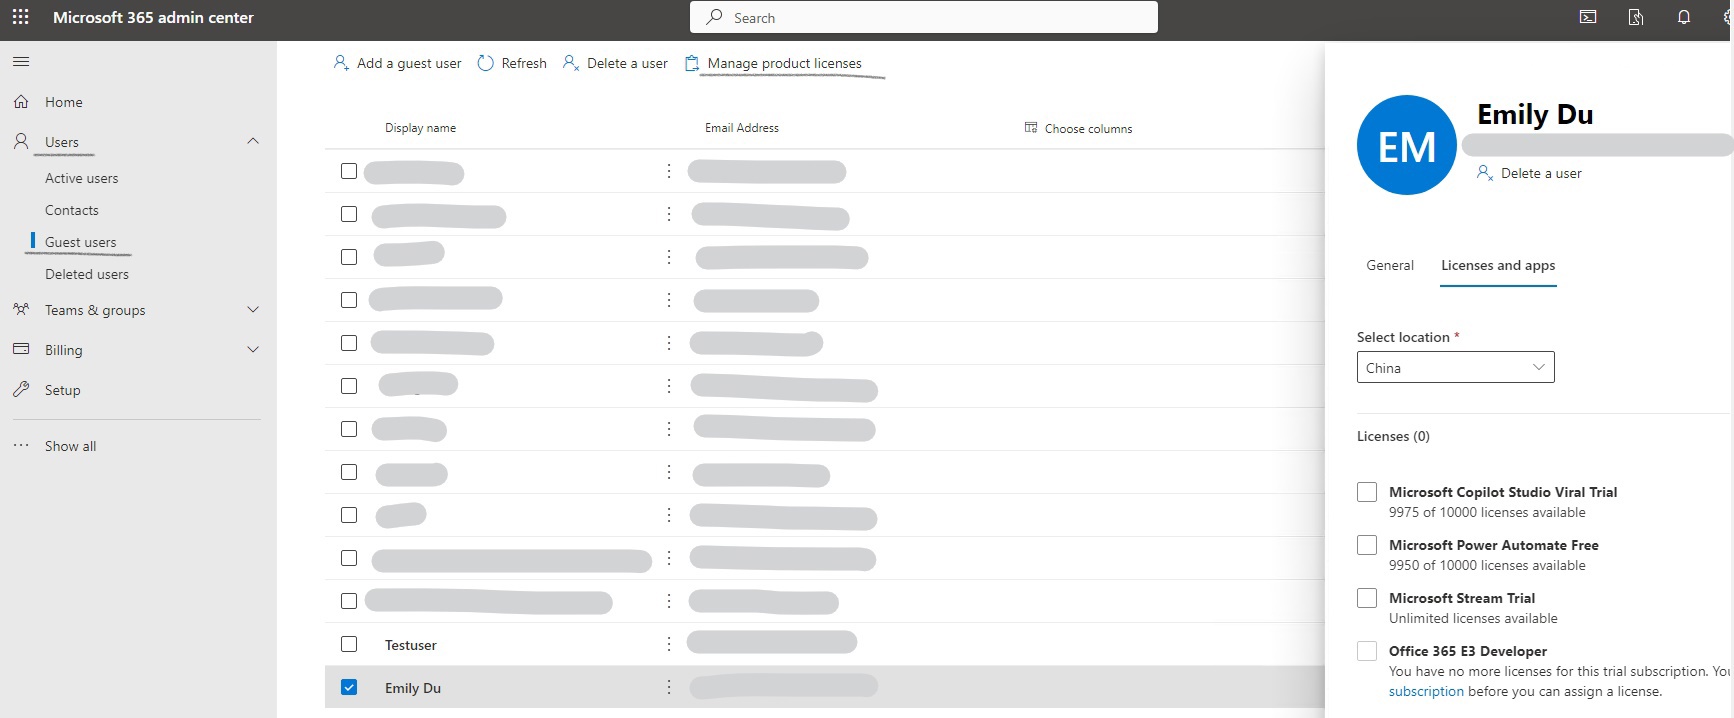Click the Refresh circular arrow icon
This screenshot has width=1734, height=718.
tap(486, 62)
